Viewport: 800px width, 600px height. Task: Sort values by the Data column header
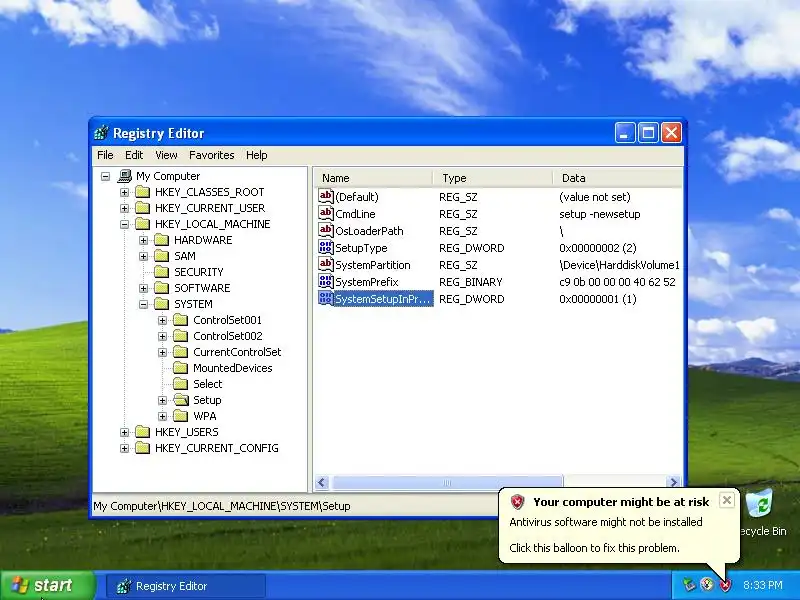click(617, 178)
